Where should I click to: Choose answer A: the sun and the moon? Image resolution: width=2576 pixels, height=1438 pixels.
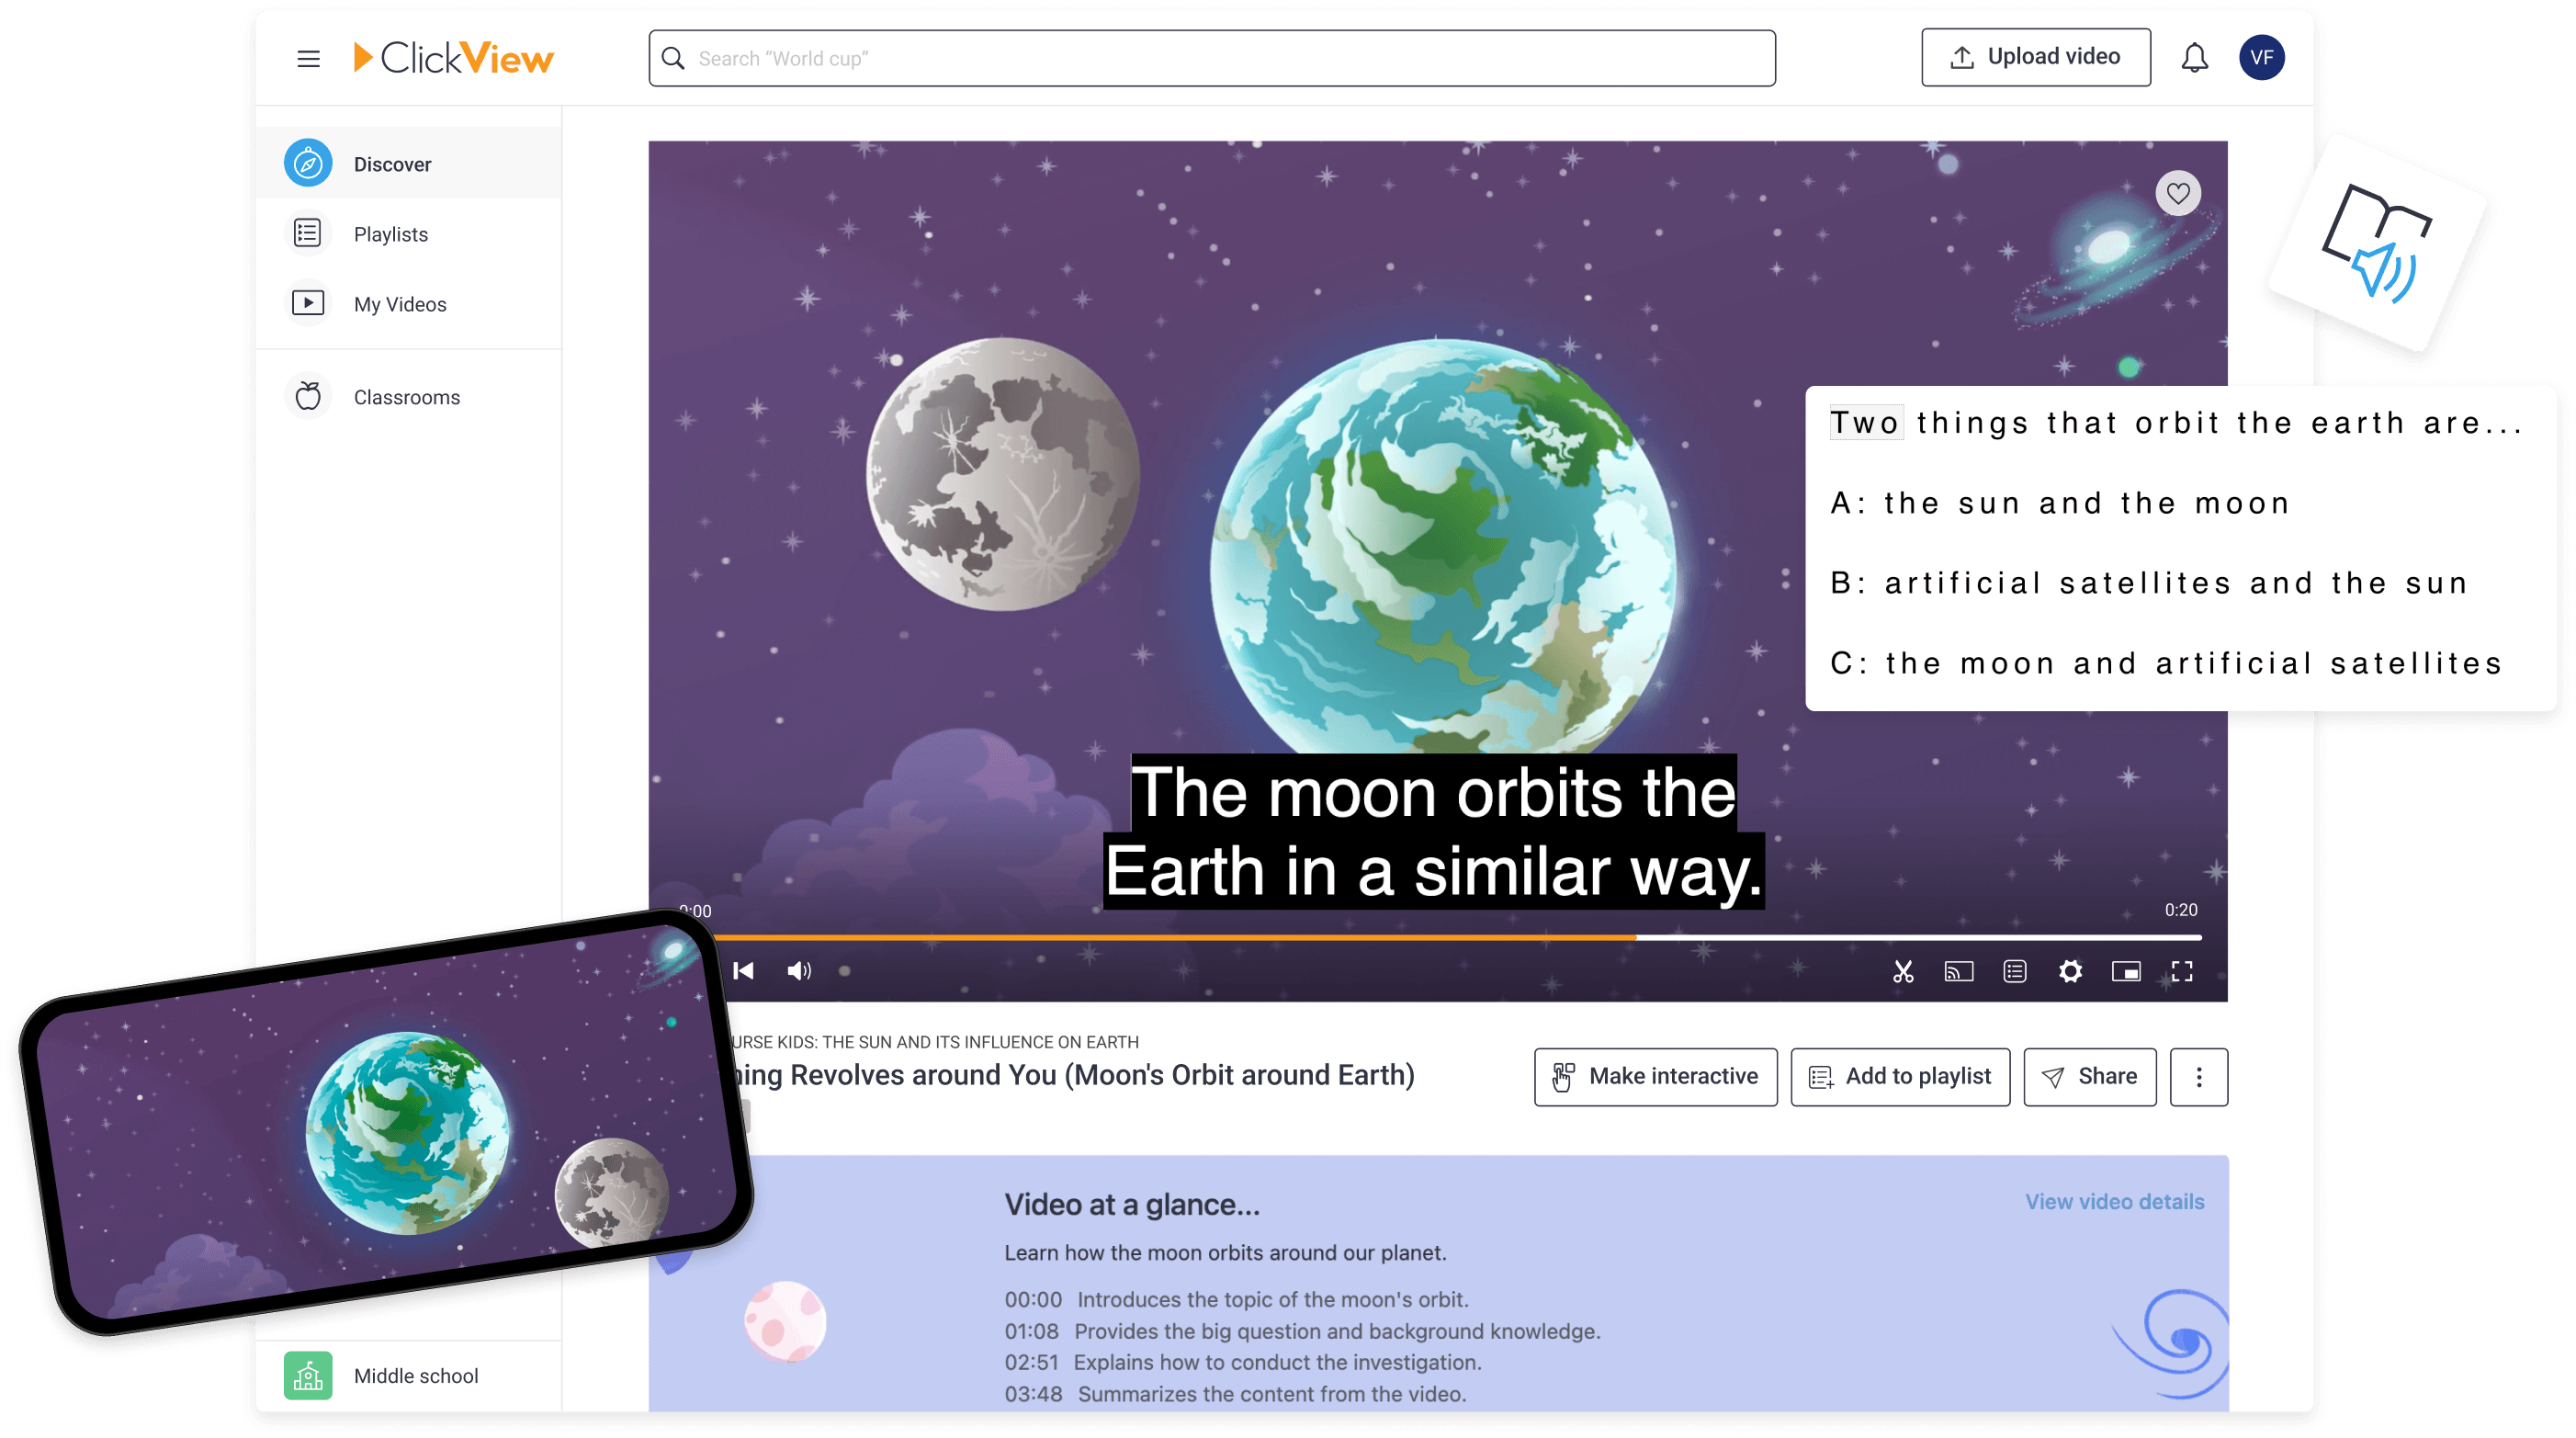pyautogui.click(x=2060, y=503)
